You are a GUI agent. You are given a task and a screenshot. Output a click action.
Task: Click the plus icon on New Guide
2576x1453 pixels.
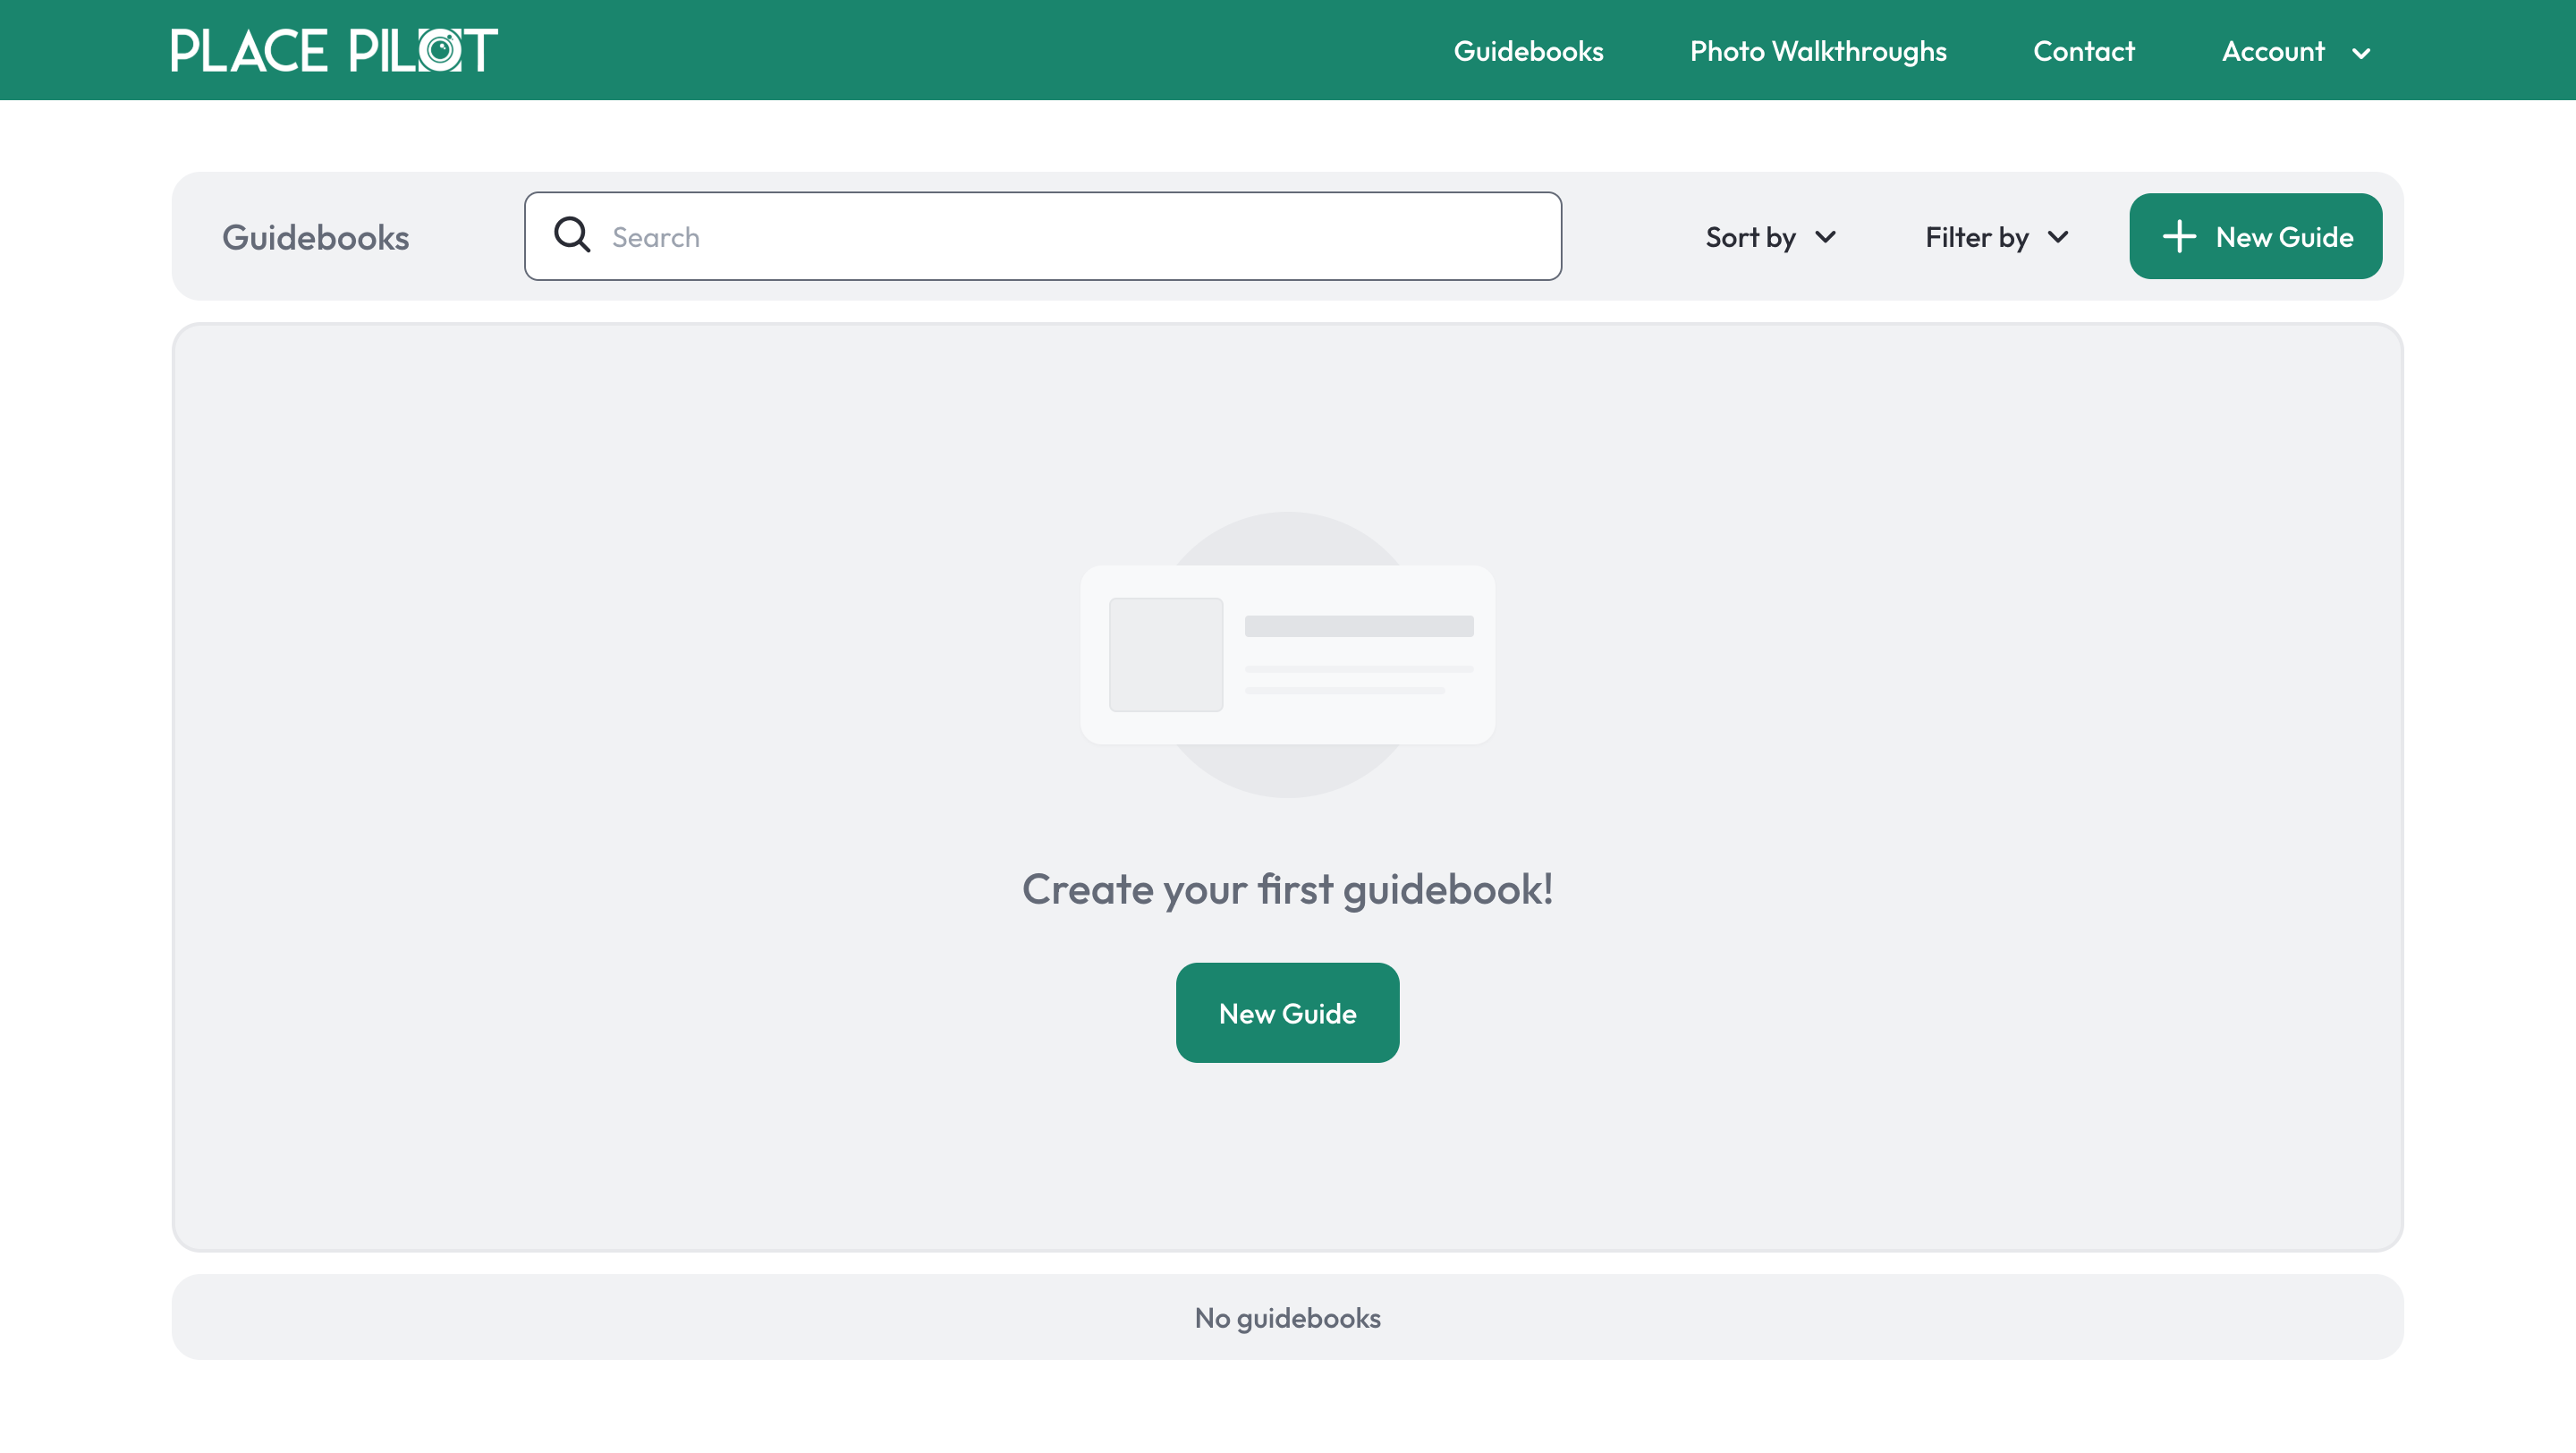click(2178, 237)
